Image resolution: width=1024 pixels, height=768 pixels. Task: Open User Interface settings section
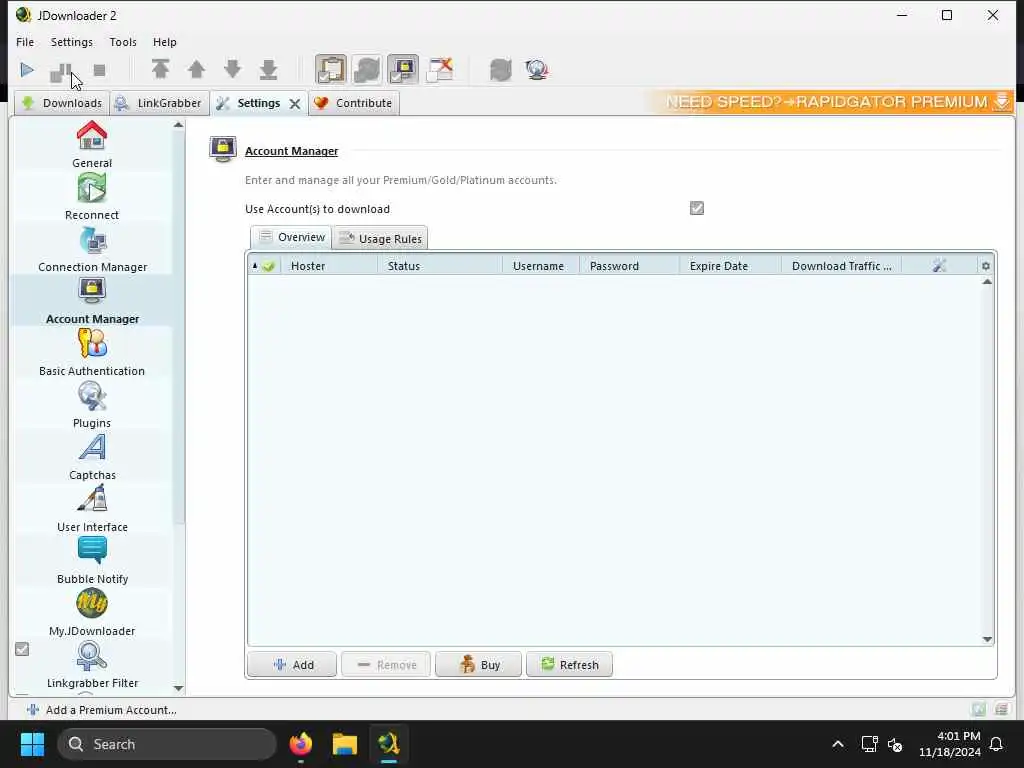(92, 509)
